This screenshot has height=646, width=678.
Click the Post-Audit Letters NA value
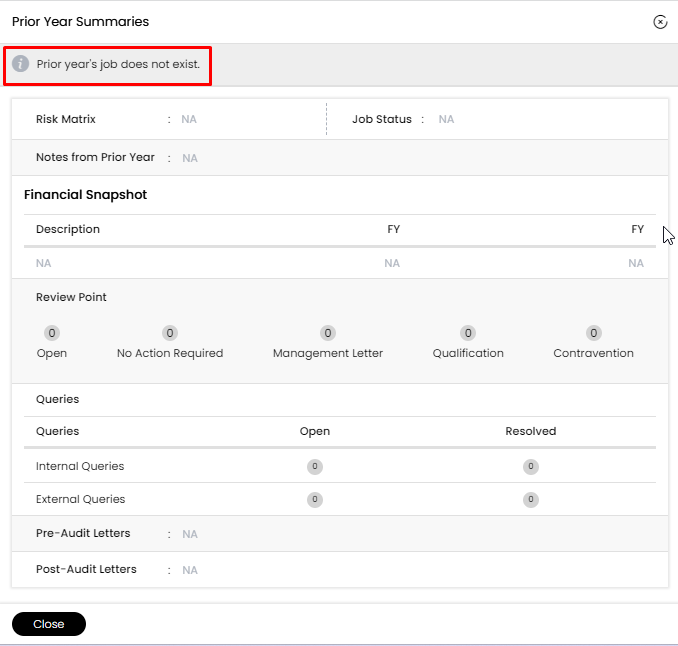(x=190, y=570)
